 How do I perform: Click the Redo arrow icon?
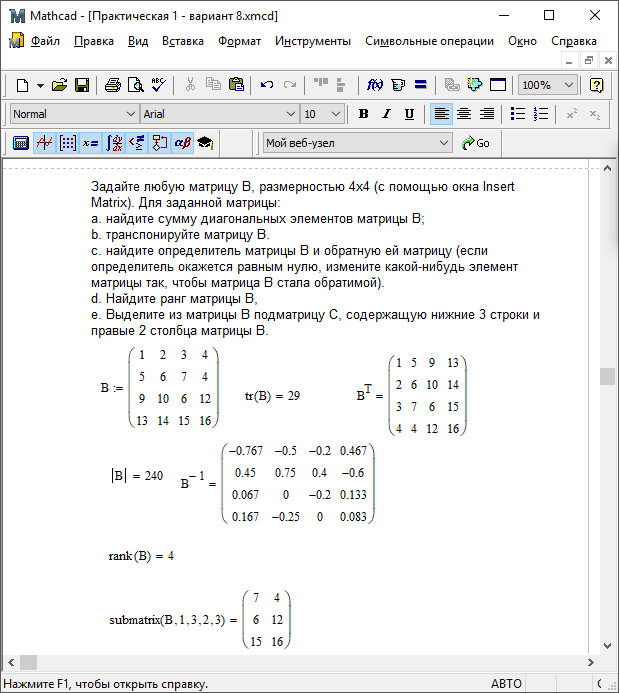pos(290,85)
